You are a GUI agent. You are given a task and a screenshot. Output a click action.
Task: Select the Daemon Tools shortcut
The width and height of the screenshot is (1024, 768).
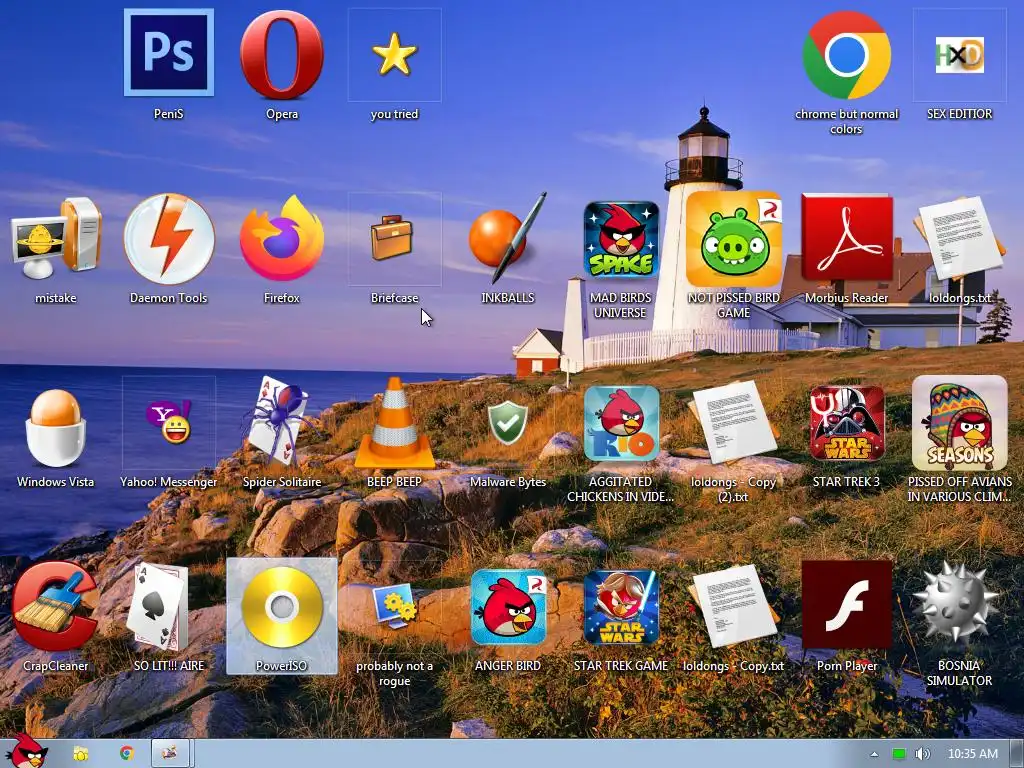(x=168, y=238)
